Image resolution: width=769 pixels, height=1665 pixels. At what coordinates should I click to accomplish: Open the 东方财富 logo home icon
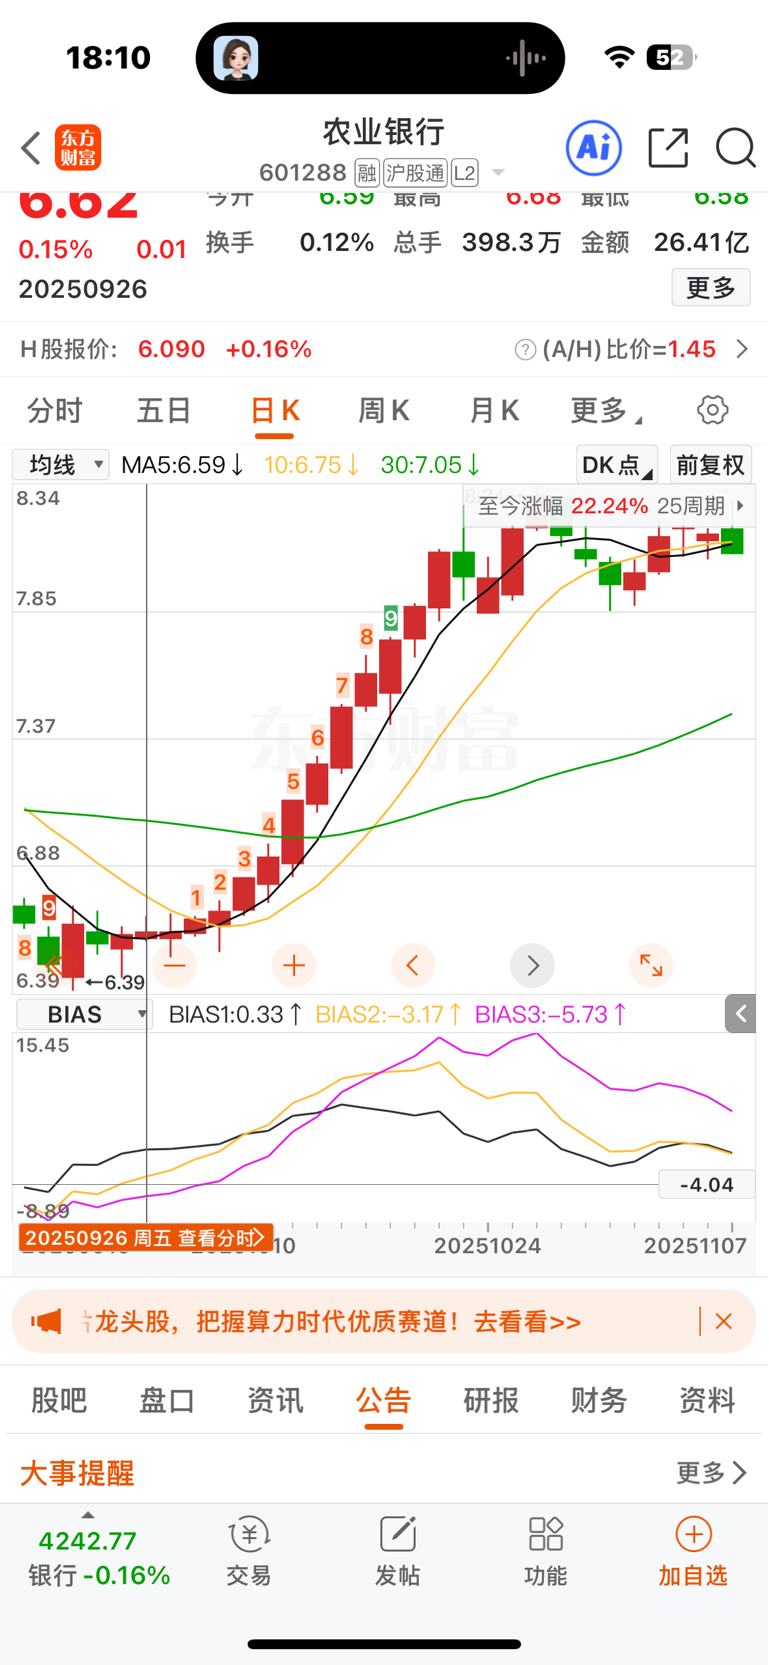tap(78, 148)
